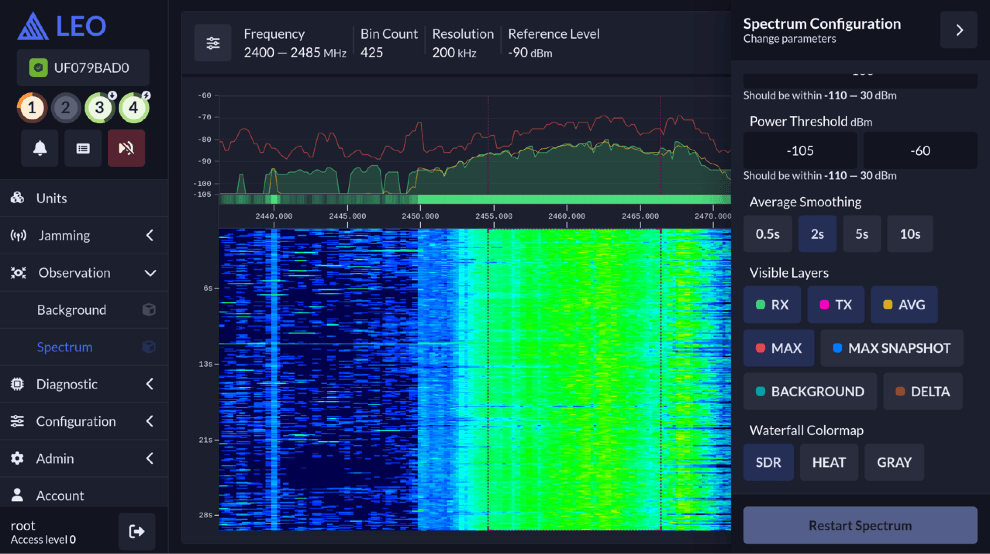Select unit indicator 3
The height and width of the screenshot is (554, 990).
coord(100,108)
